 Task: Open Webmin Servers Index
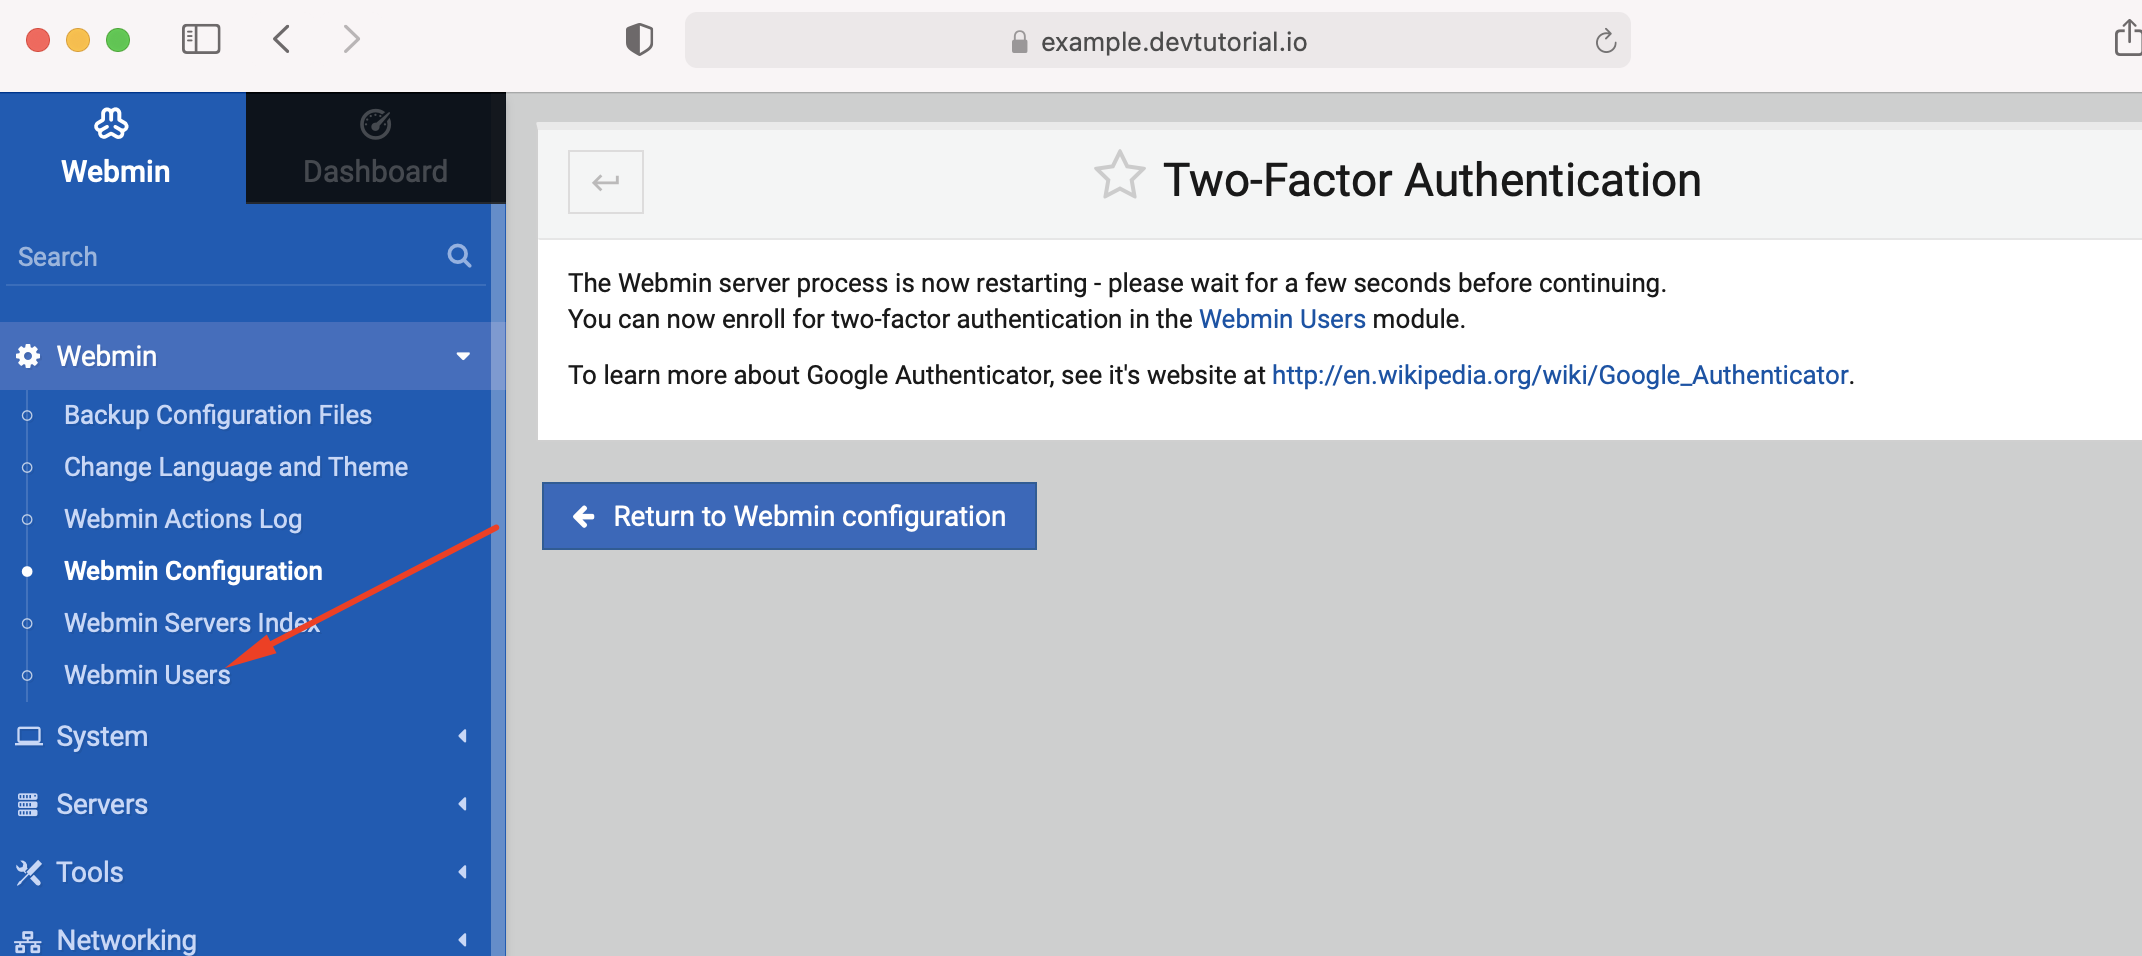(x=192, y=623)
